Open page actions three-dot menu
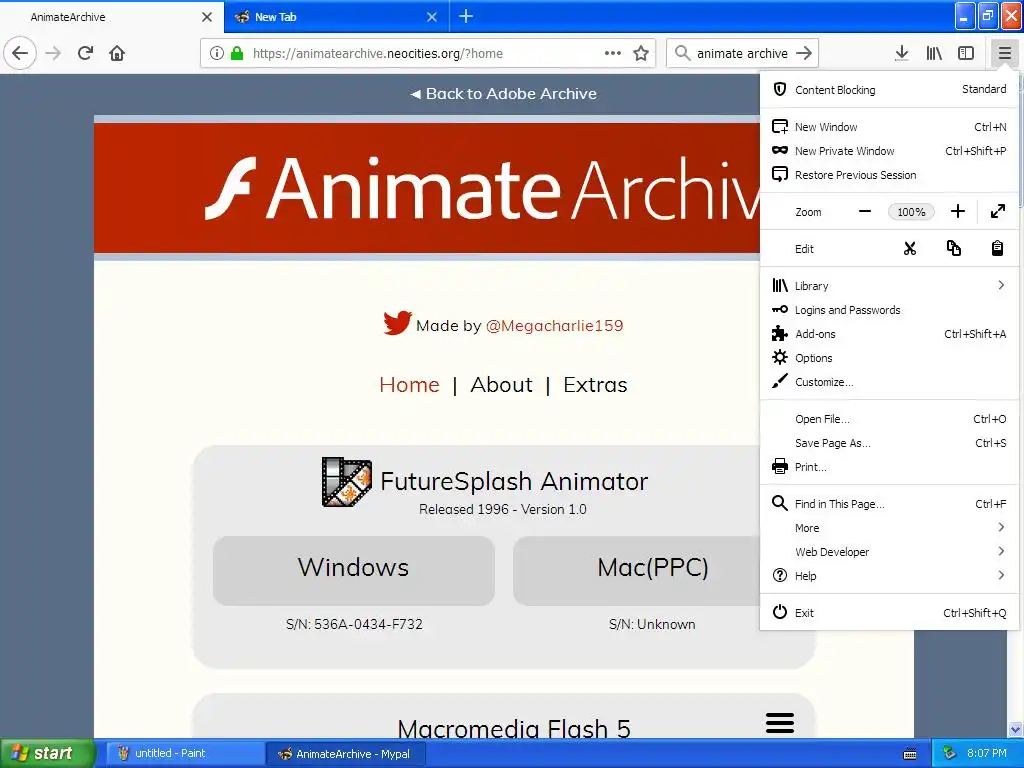The height and width of the screenshot is (768, 1024). [613, 53]
